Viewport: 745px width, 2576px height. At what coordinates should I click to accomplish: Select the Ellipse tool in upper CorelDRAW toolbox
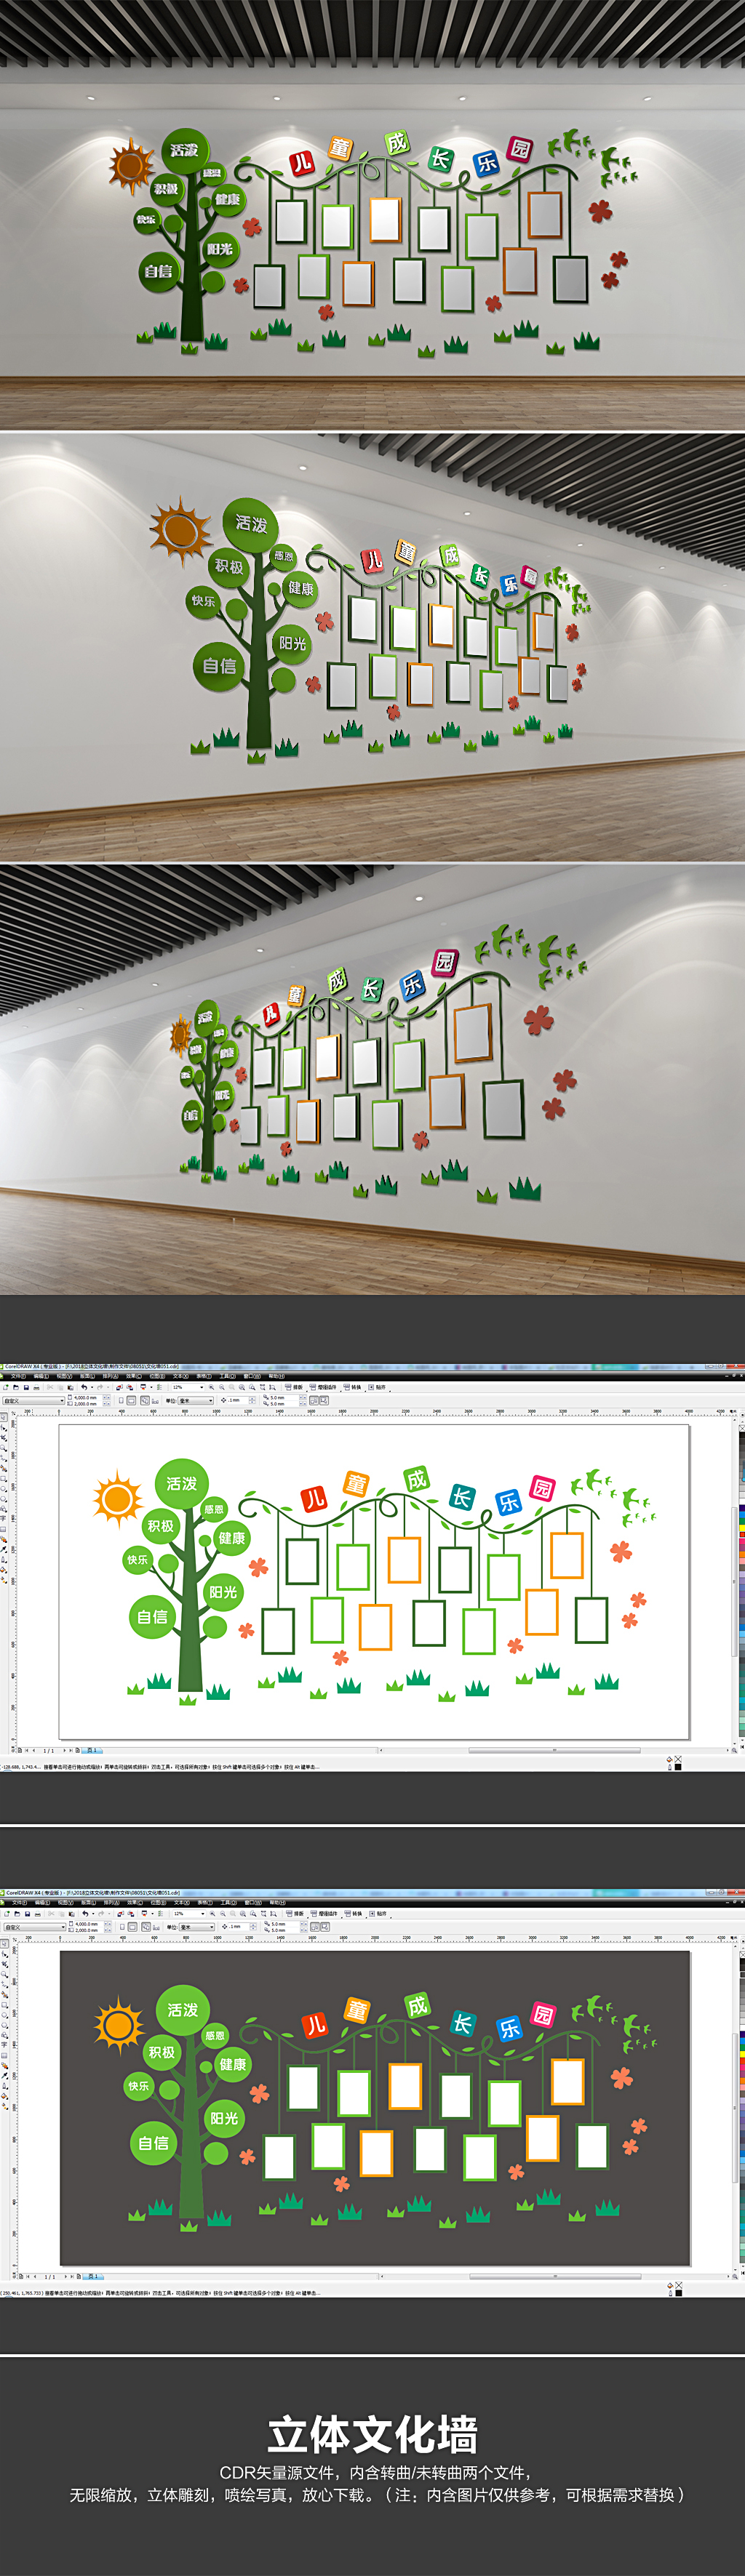coord(4,1489)
